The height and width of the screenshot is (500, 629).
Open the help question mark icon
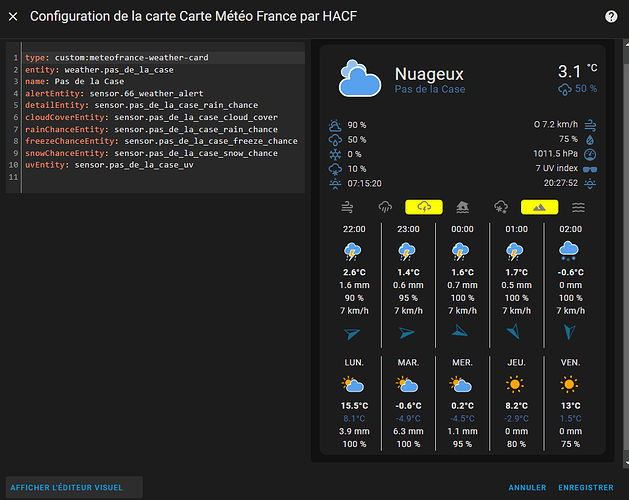[x=611, y=16]
